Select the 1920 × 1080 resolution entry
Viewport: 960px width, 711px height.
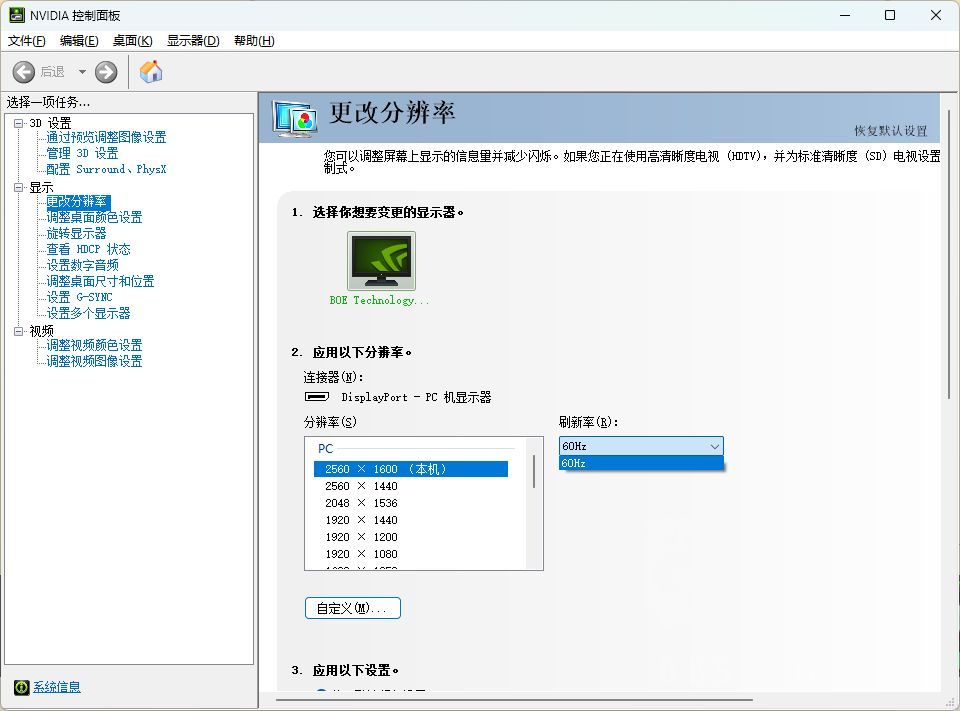[x=359, y=554]
